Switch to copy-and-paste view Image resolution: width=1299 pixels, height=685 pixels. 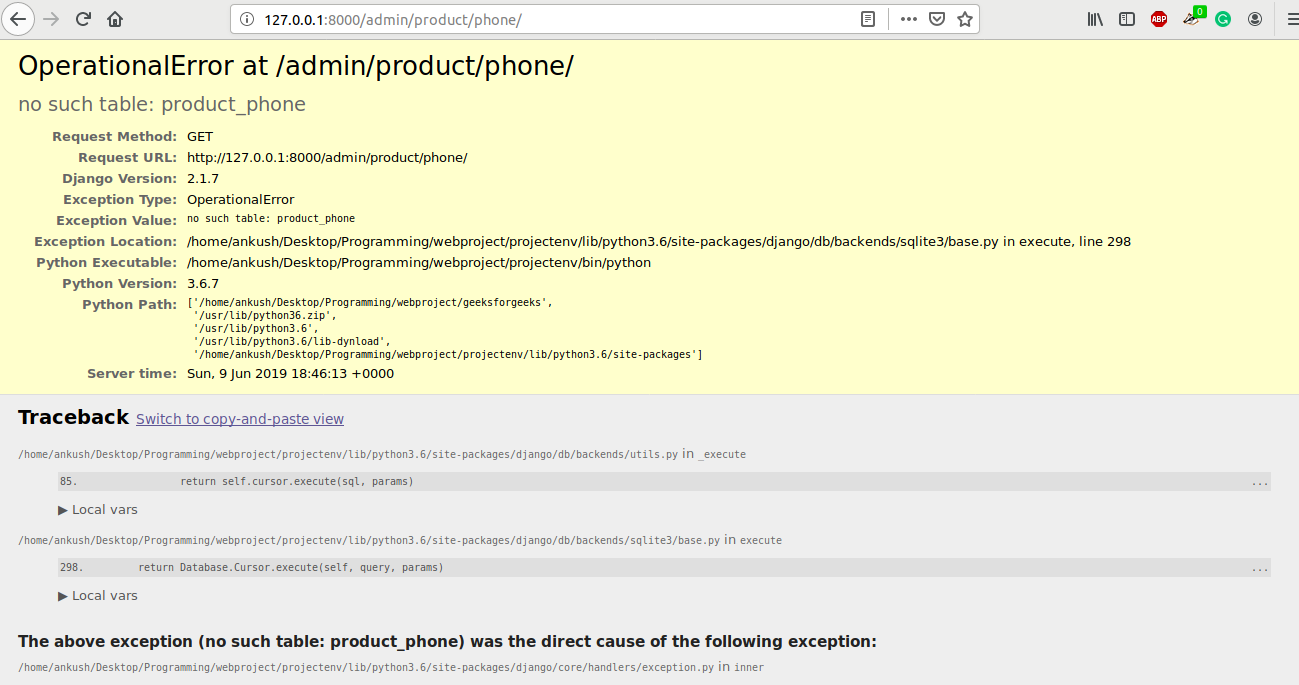pyautogui.click(x=240, y=419)
